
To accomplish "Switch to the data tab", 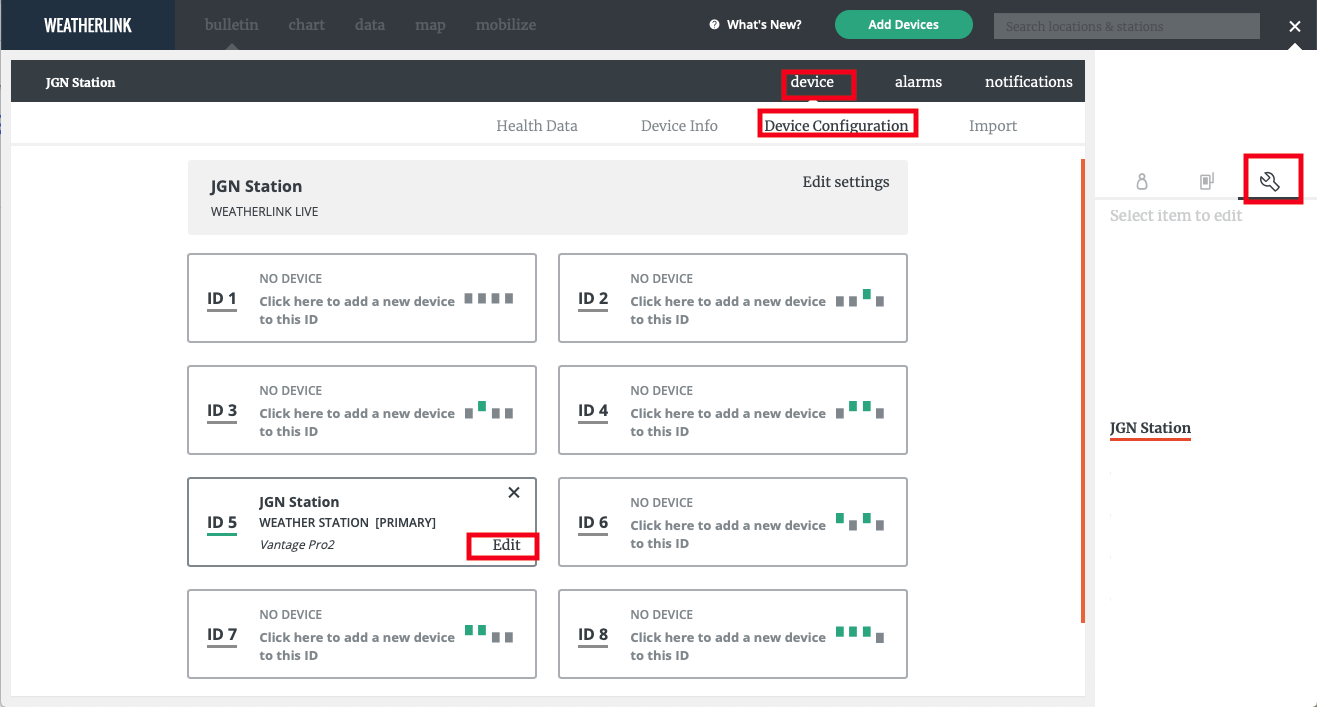I will pos(369,25).
